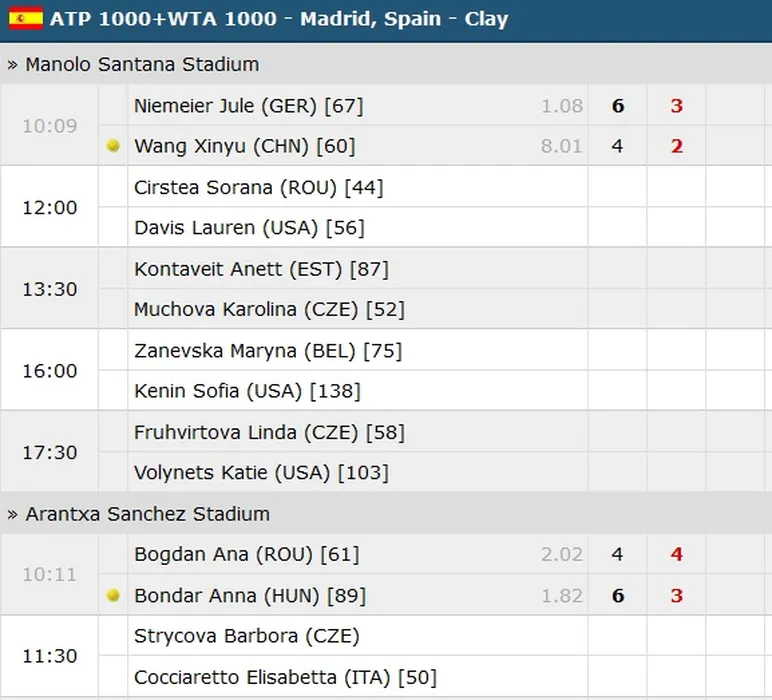Click the Spain flag icon in header
Viewport: 772px width, 700px height.
[26, 18]
